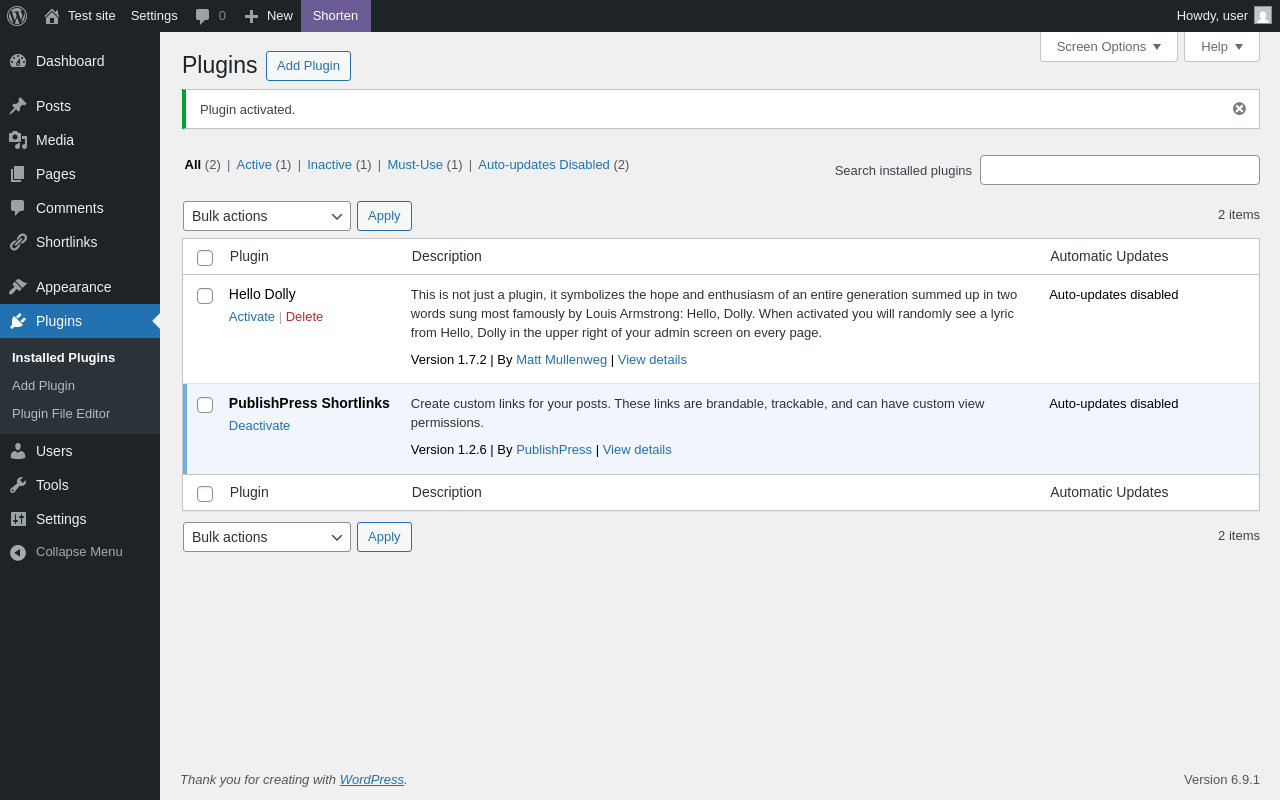Open PublishPress author link
This screenshot has width=1280, height=800.
pyautogui.click(x=554, y=450)
